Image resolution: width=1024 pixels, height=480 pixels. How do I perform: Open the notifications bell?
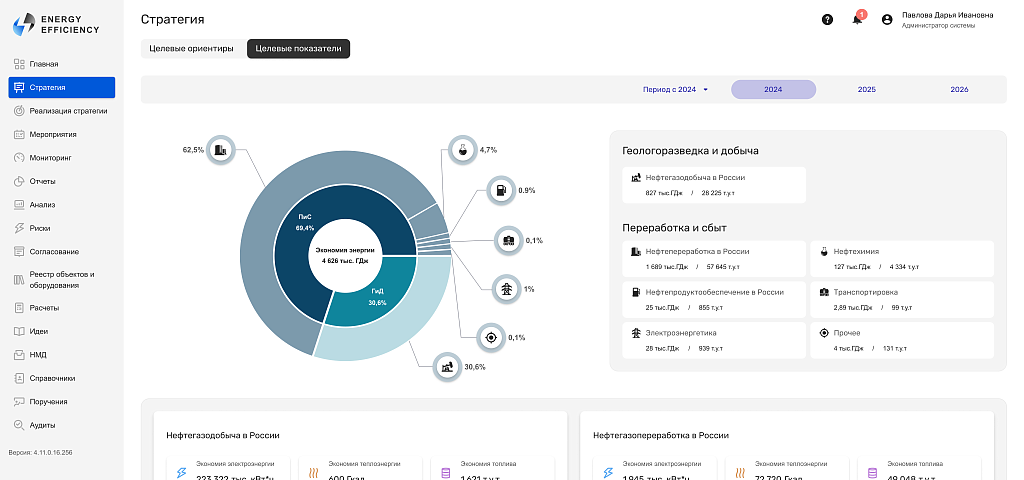857,20
